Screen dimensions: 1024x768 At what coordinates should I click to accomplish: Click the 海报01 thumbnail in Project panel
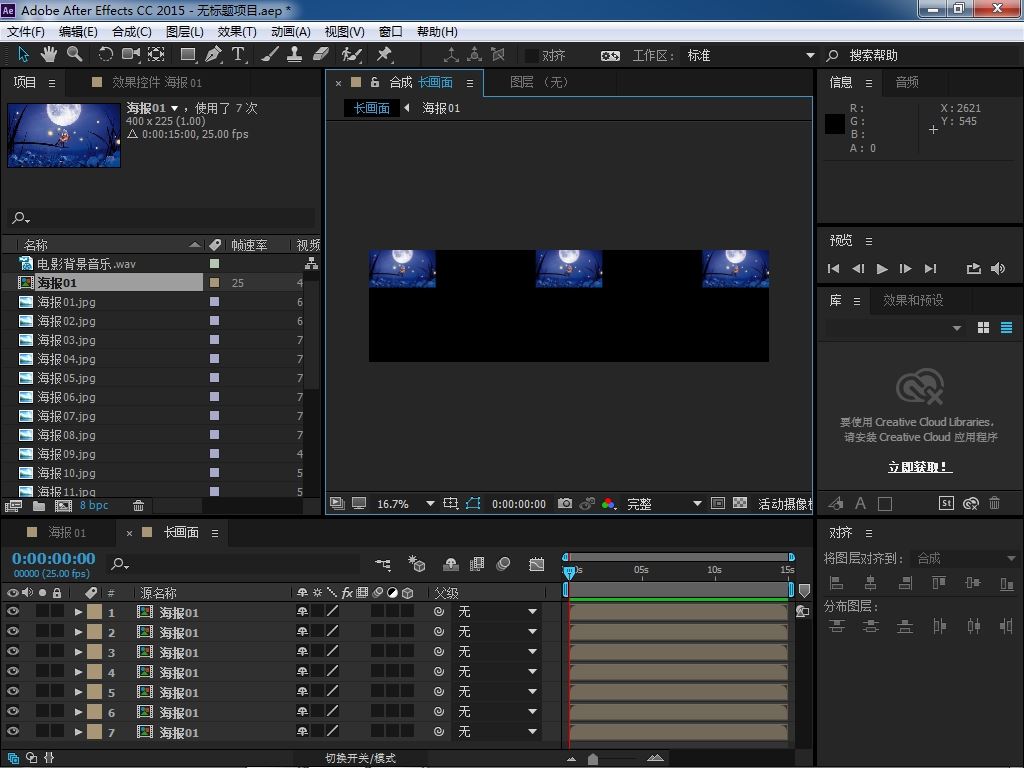[x=64, y=135]
